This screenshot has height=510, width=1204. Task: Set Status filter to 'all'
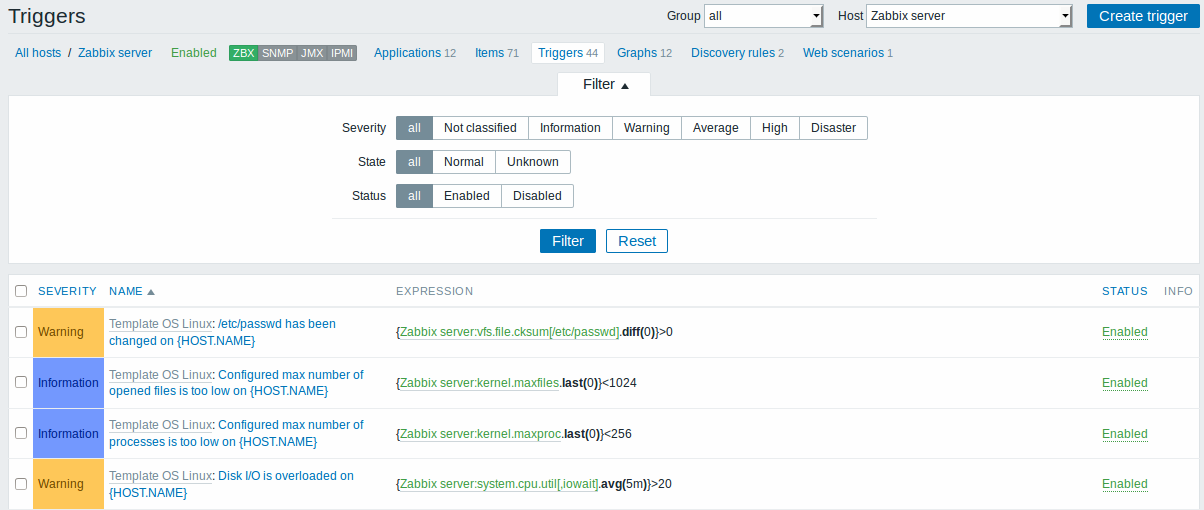pyautogui.click(x=414, y=196)
